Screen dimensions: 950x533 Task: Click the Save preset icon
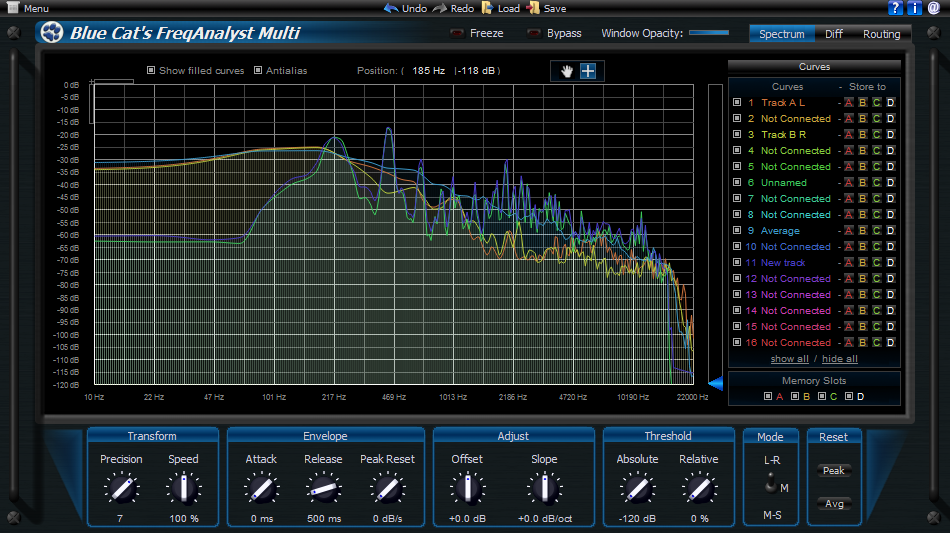click(533, 8)
